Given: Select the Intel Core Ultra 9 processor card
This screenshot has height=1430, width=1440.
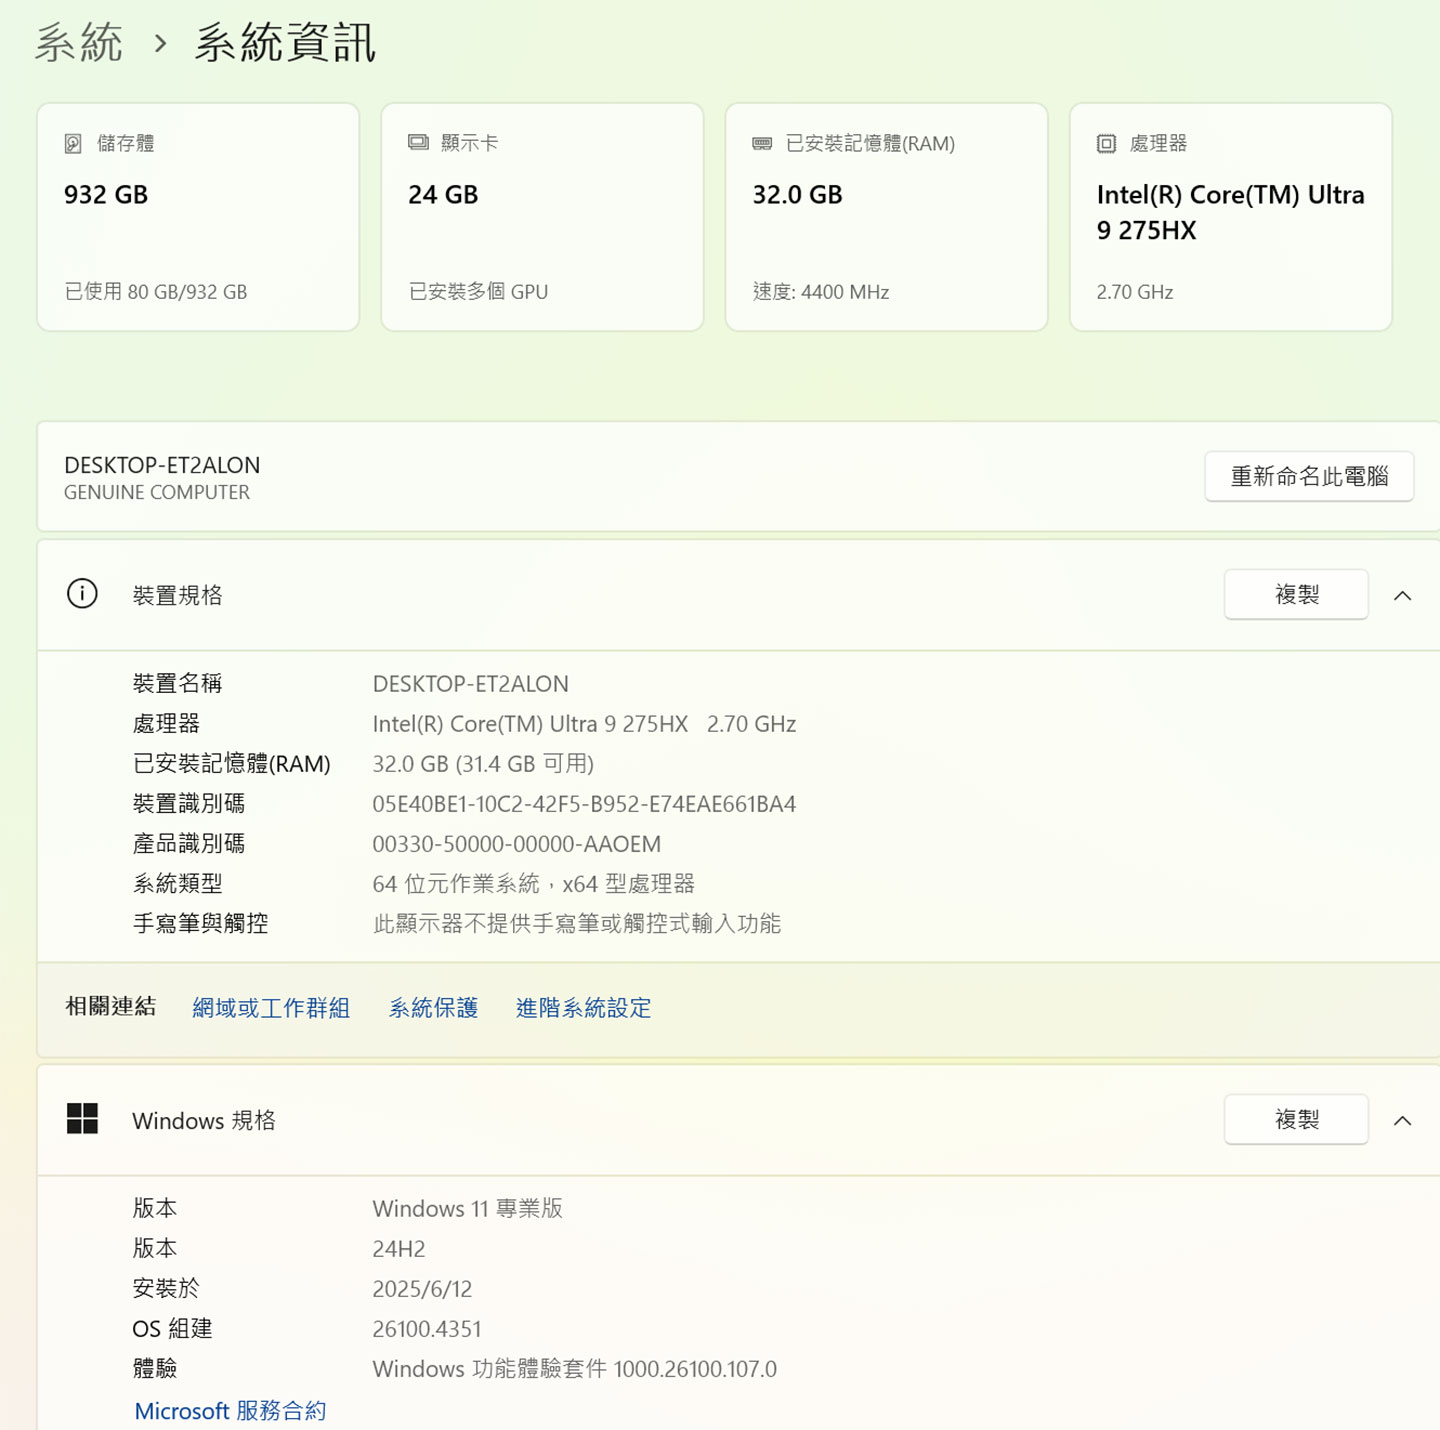Looking at the screenshot, I should coord(1230,216).
